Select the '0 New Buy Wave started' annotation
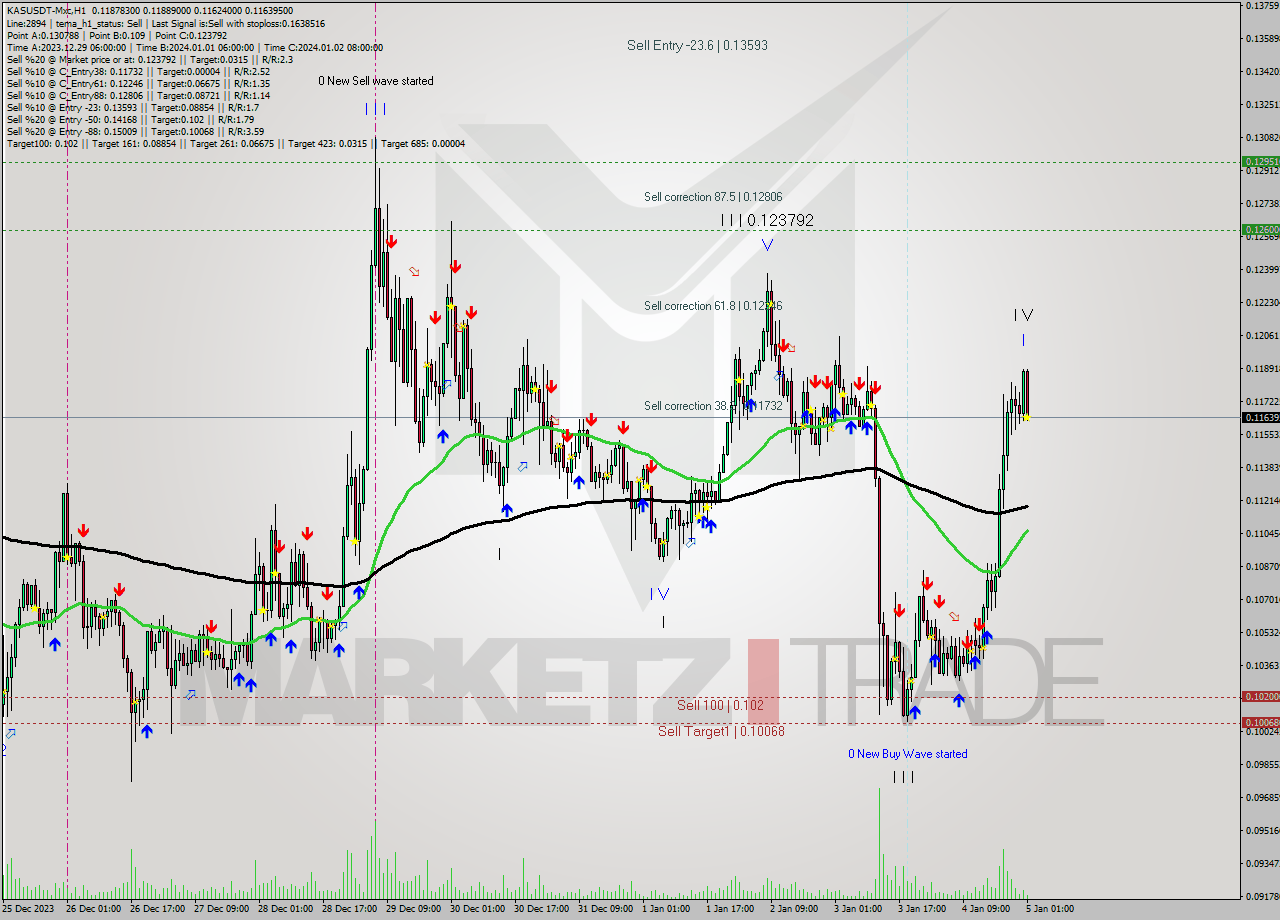This screenshot has width=1280, height=920. tap(908, 754)
